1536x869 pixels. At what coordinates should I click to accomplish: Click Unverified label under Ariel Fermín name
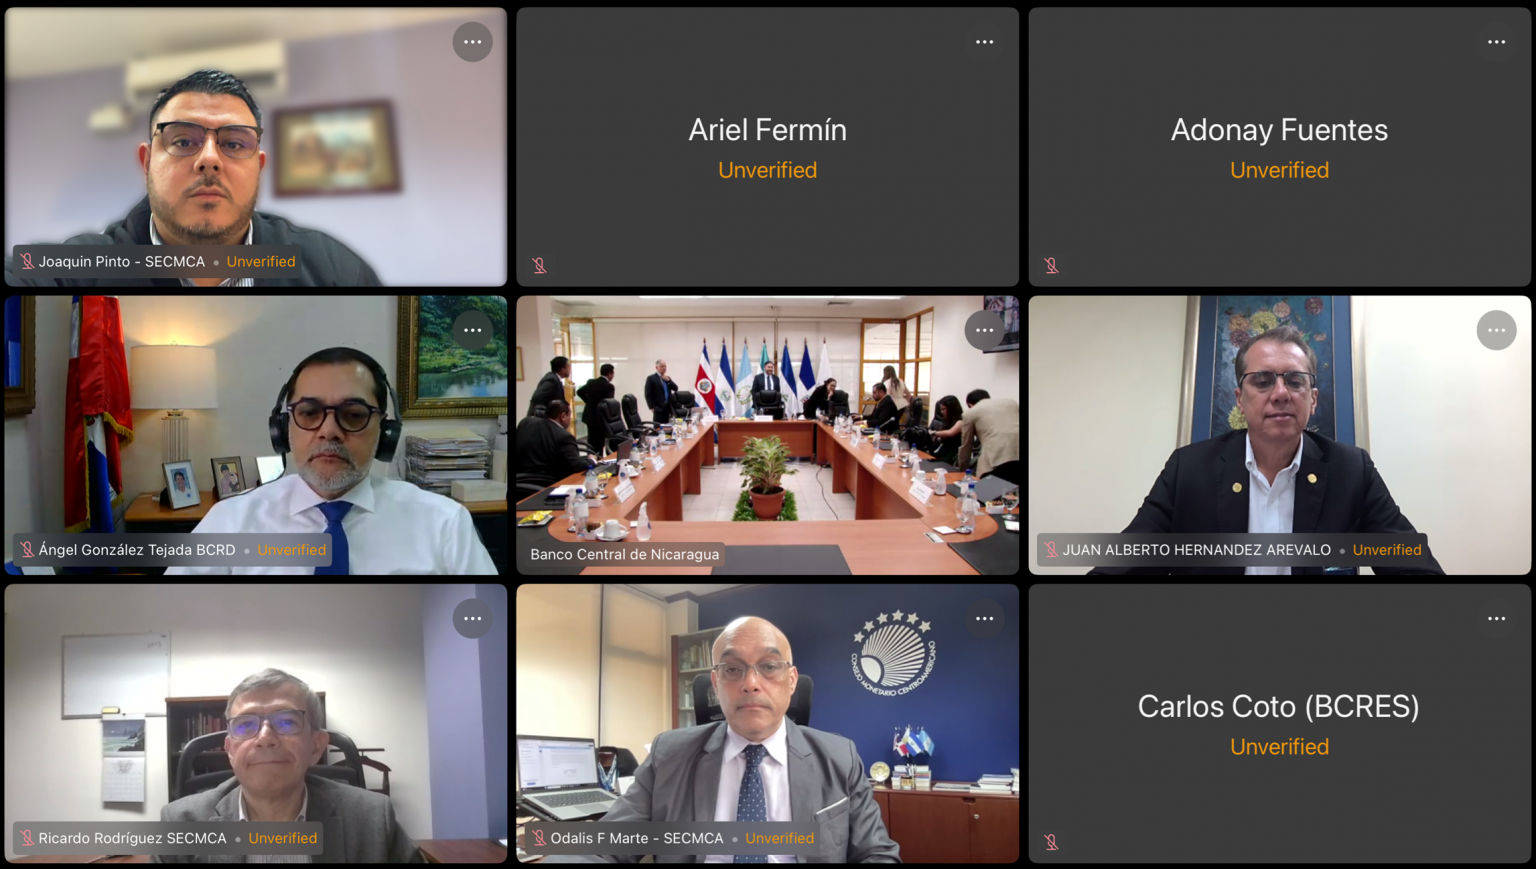767,170
